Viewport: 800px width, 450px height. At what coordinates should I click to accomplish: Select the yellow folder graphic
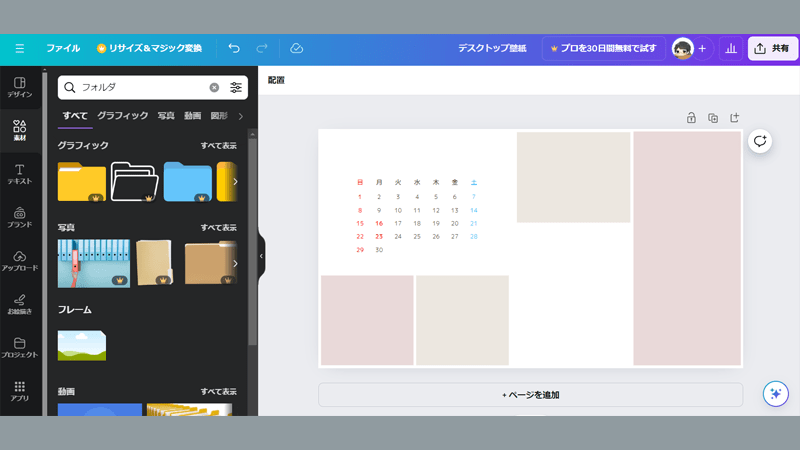82,182
